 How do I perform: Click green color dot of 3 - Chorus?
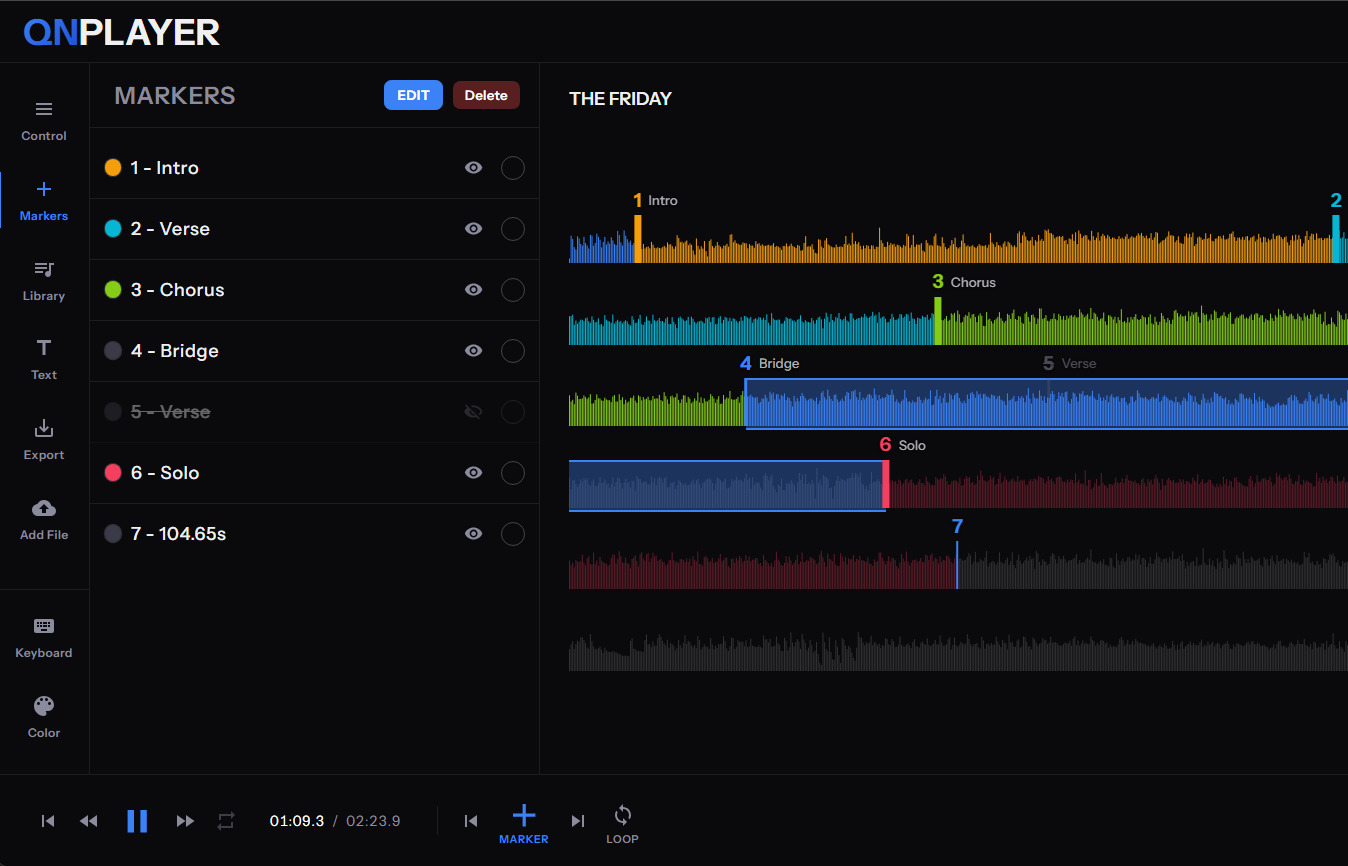point(113,290)
